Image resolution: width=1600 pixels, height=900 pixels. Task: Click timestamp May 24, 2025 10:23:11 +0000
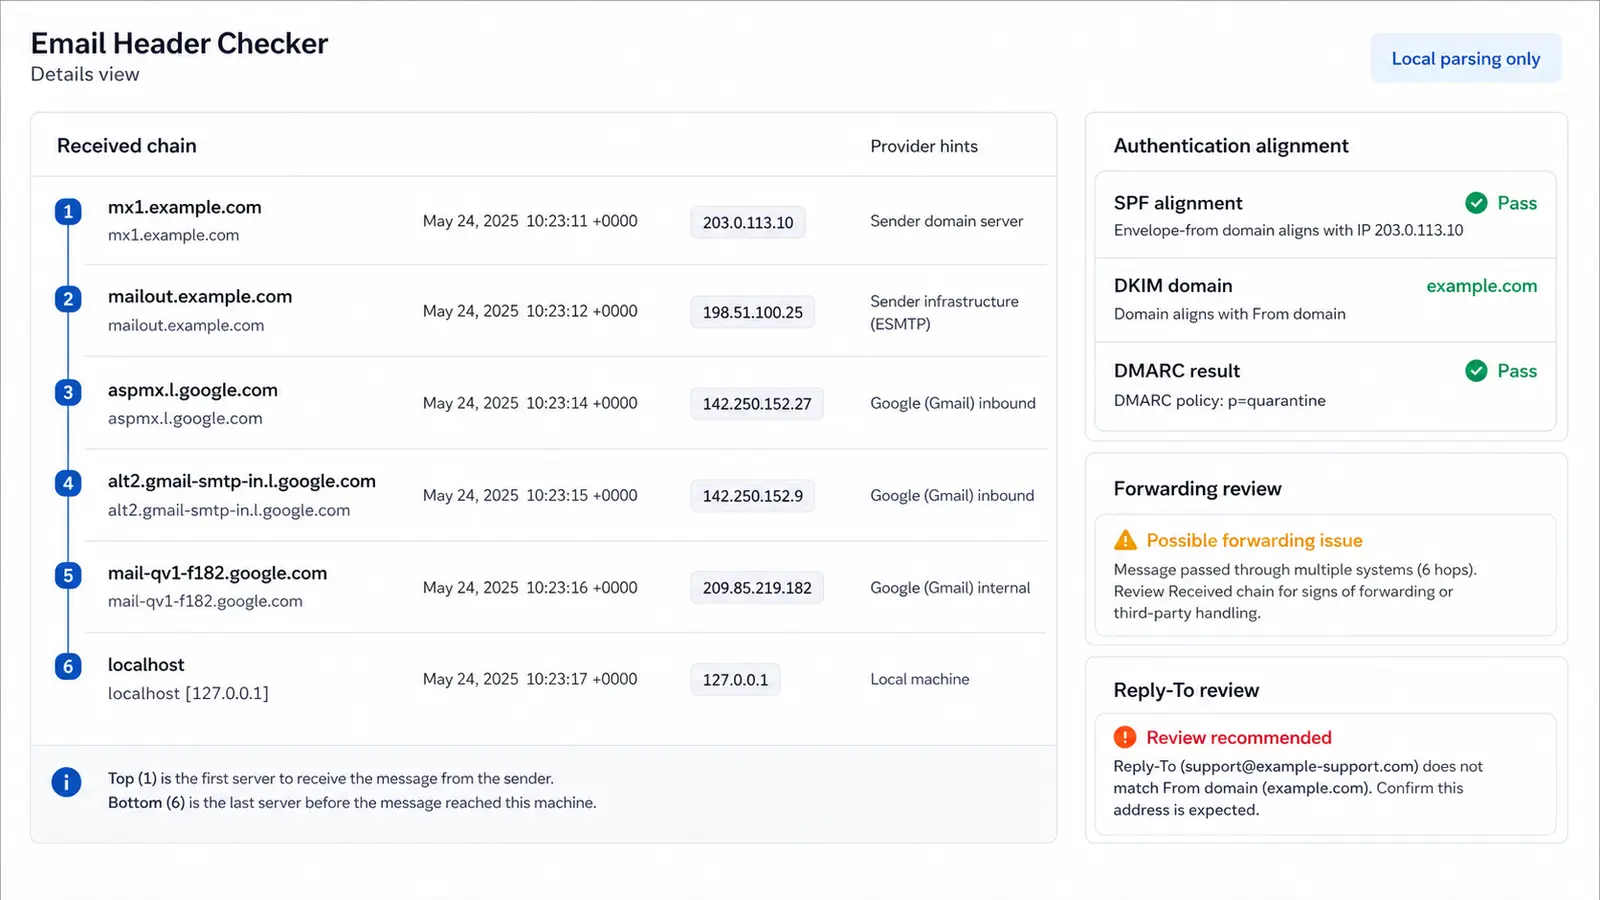(530, 221)
